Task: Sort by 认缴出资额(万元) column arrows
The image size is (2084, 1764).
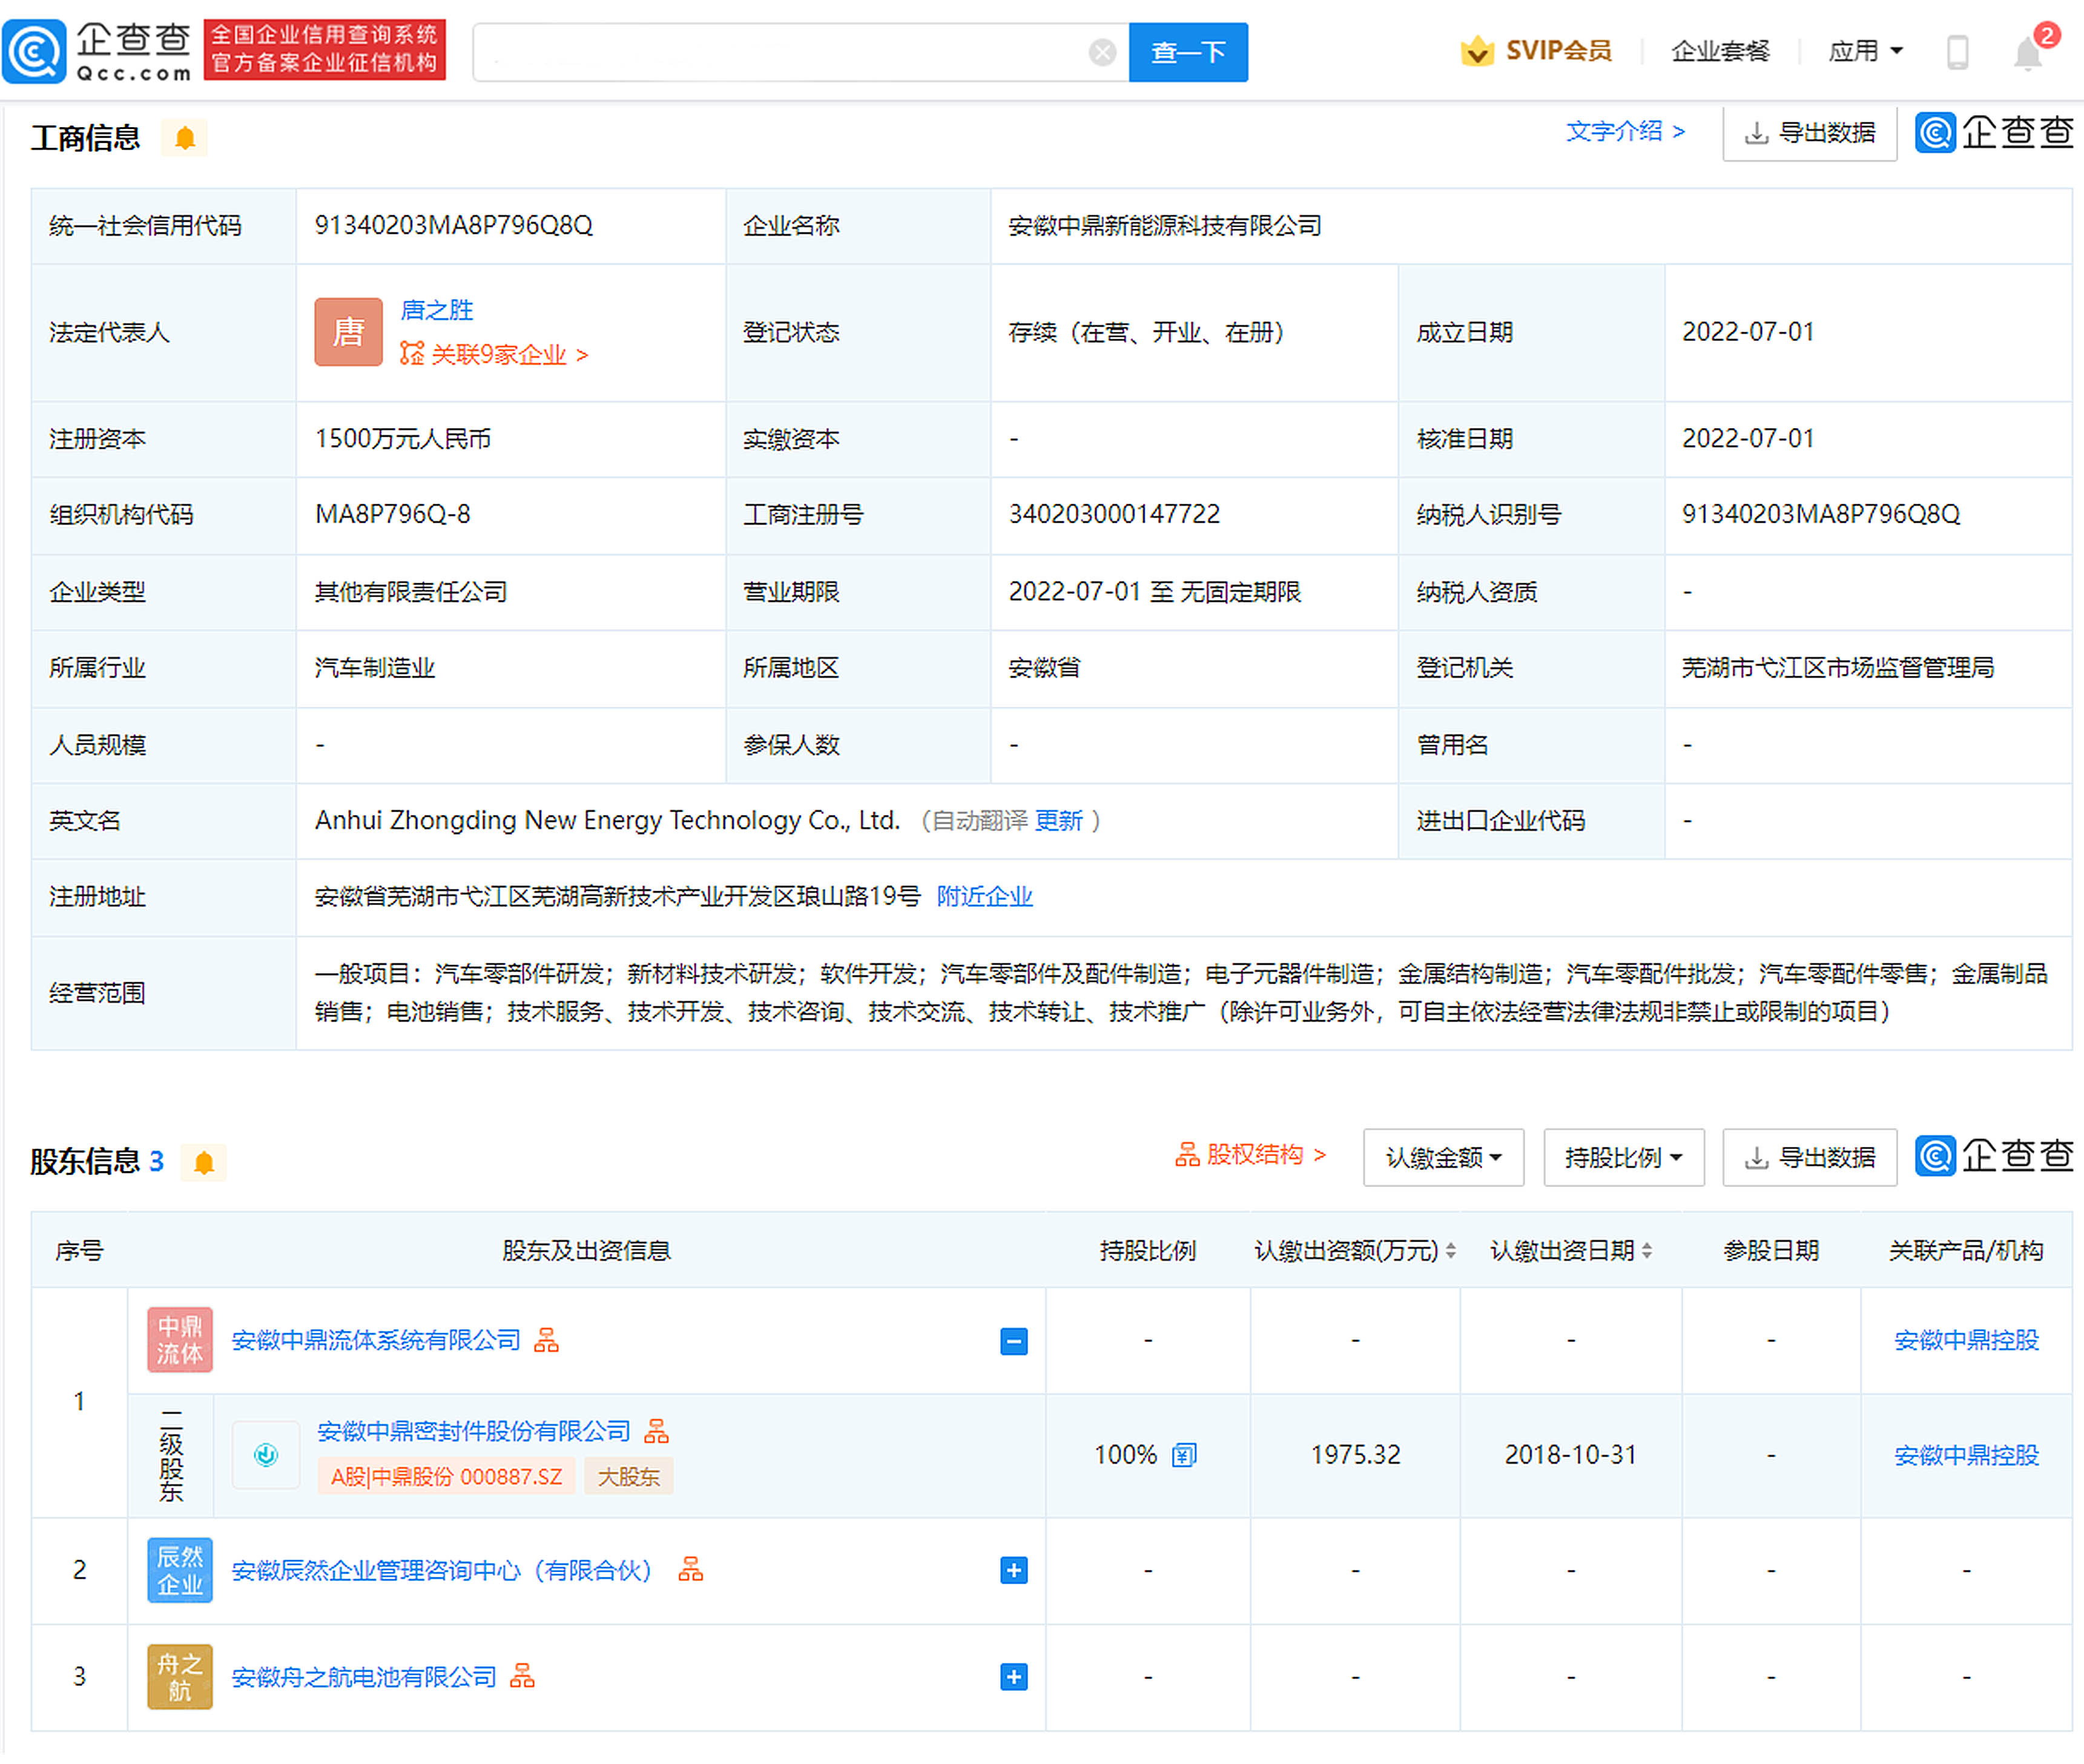Action: pyautogui.click(x=1450, y=1250)
